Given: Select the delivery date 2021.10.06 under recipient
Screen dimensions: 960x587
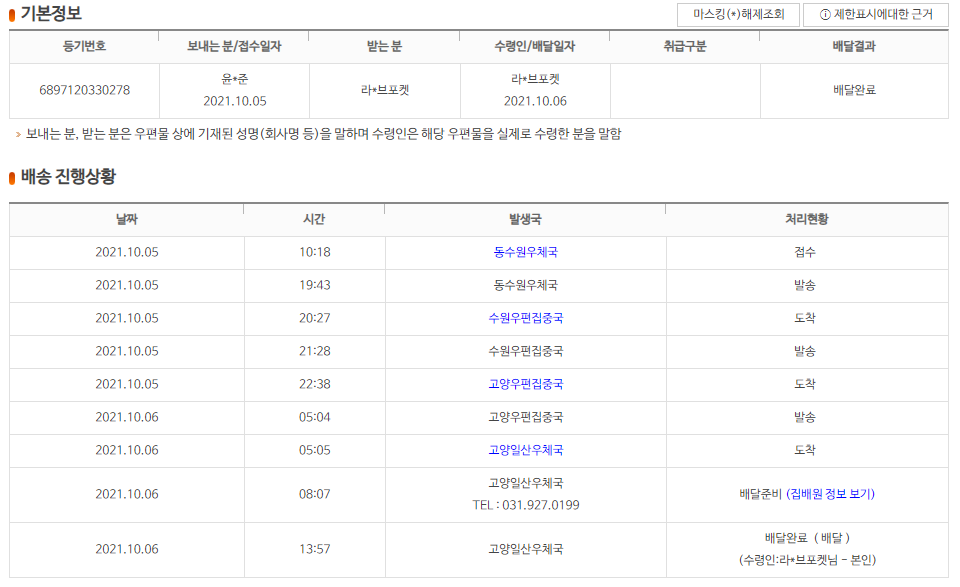Looking at the screenshot, I should [535, 101].
